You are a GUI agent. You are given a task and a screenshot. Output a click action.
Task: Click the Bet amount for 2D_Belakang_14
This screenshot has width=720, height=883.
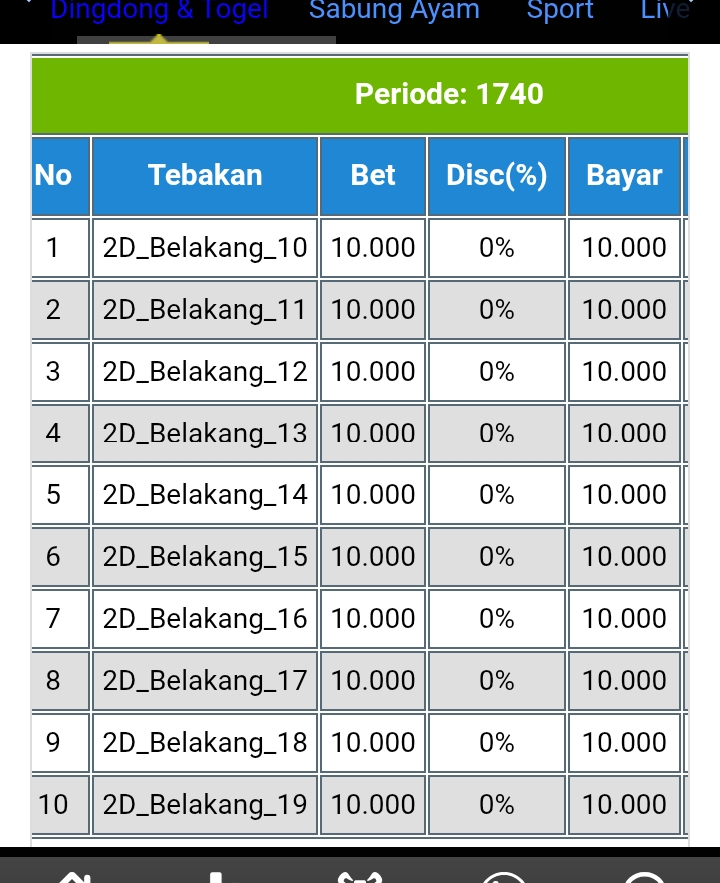[373, 495]
